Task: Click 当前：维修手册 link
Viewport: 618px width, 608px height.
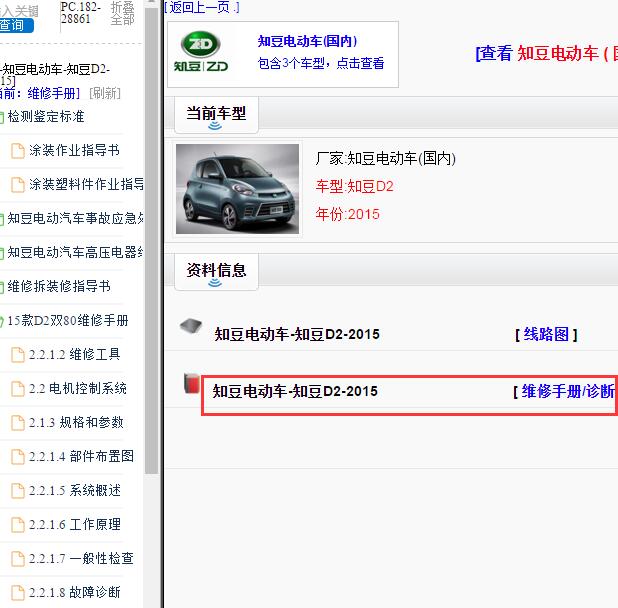Action: click(39, 93)
